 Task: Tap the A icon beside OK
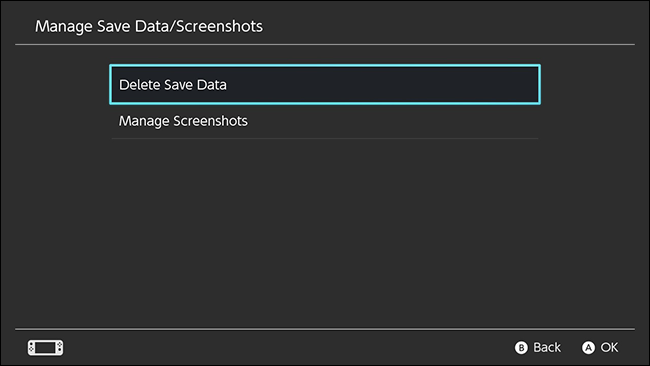point(588,347)
